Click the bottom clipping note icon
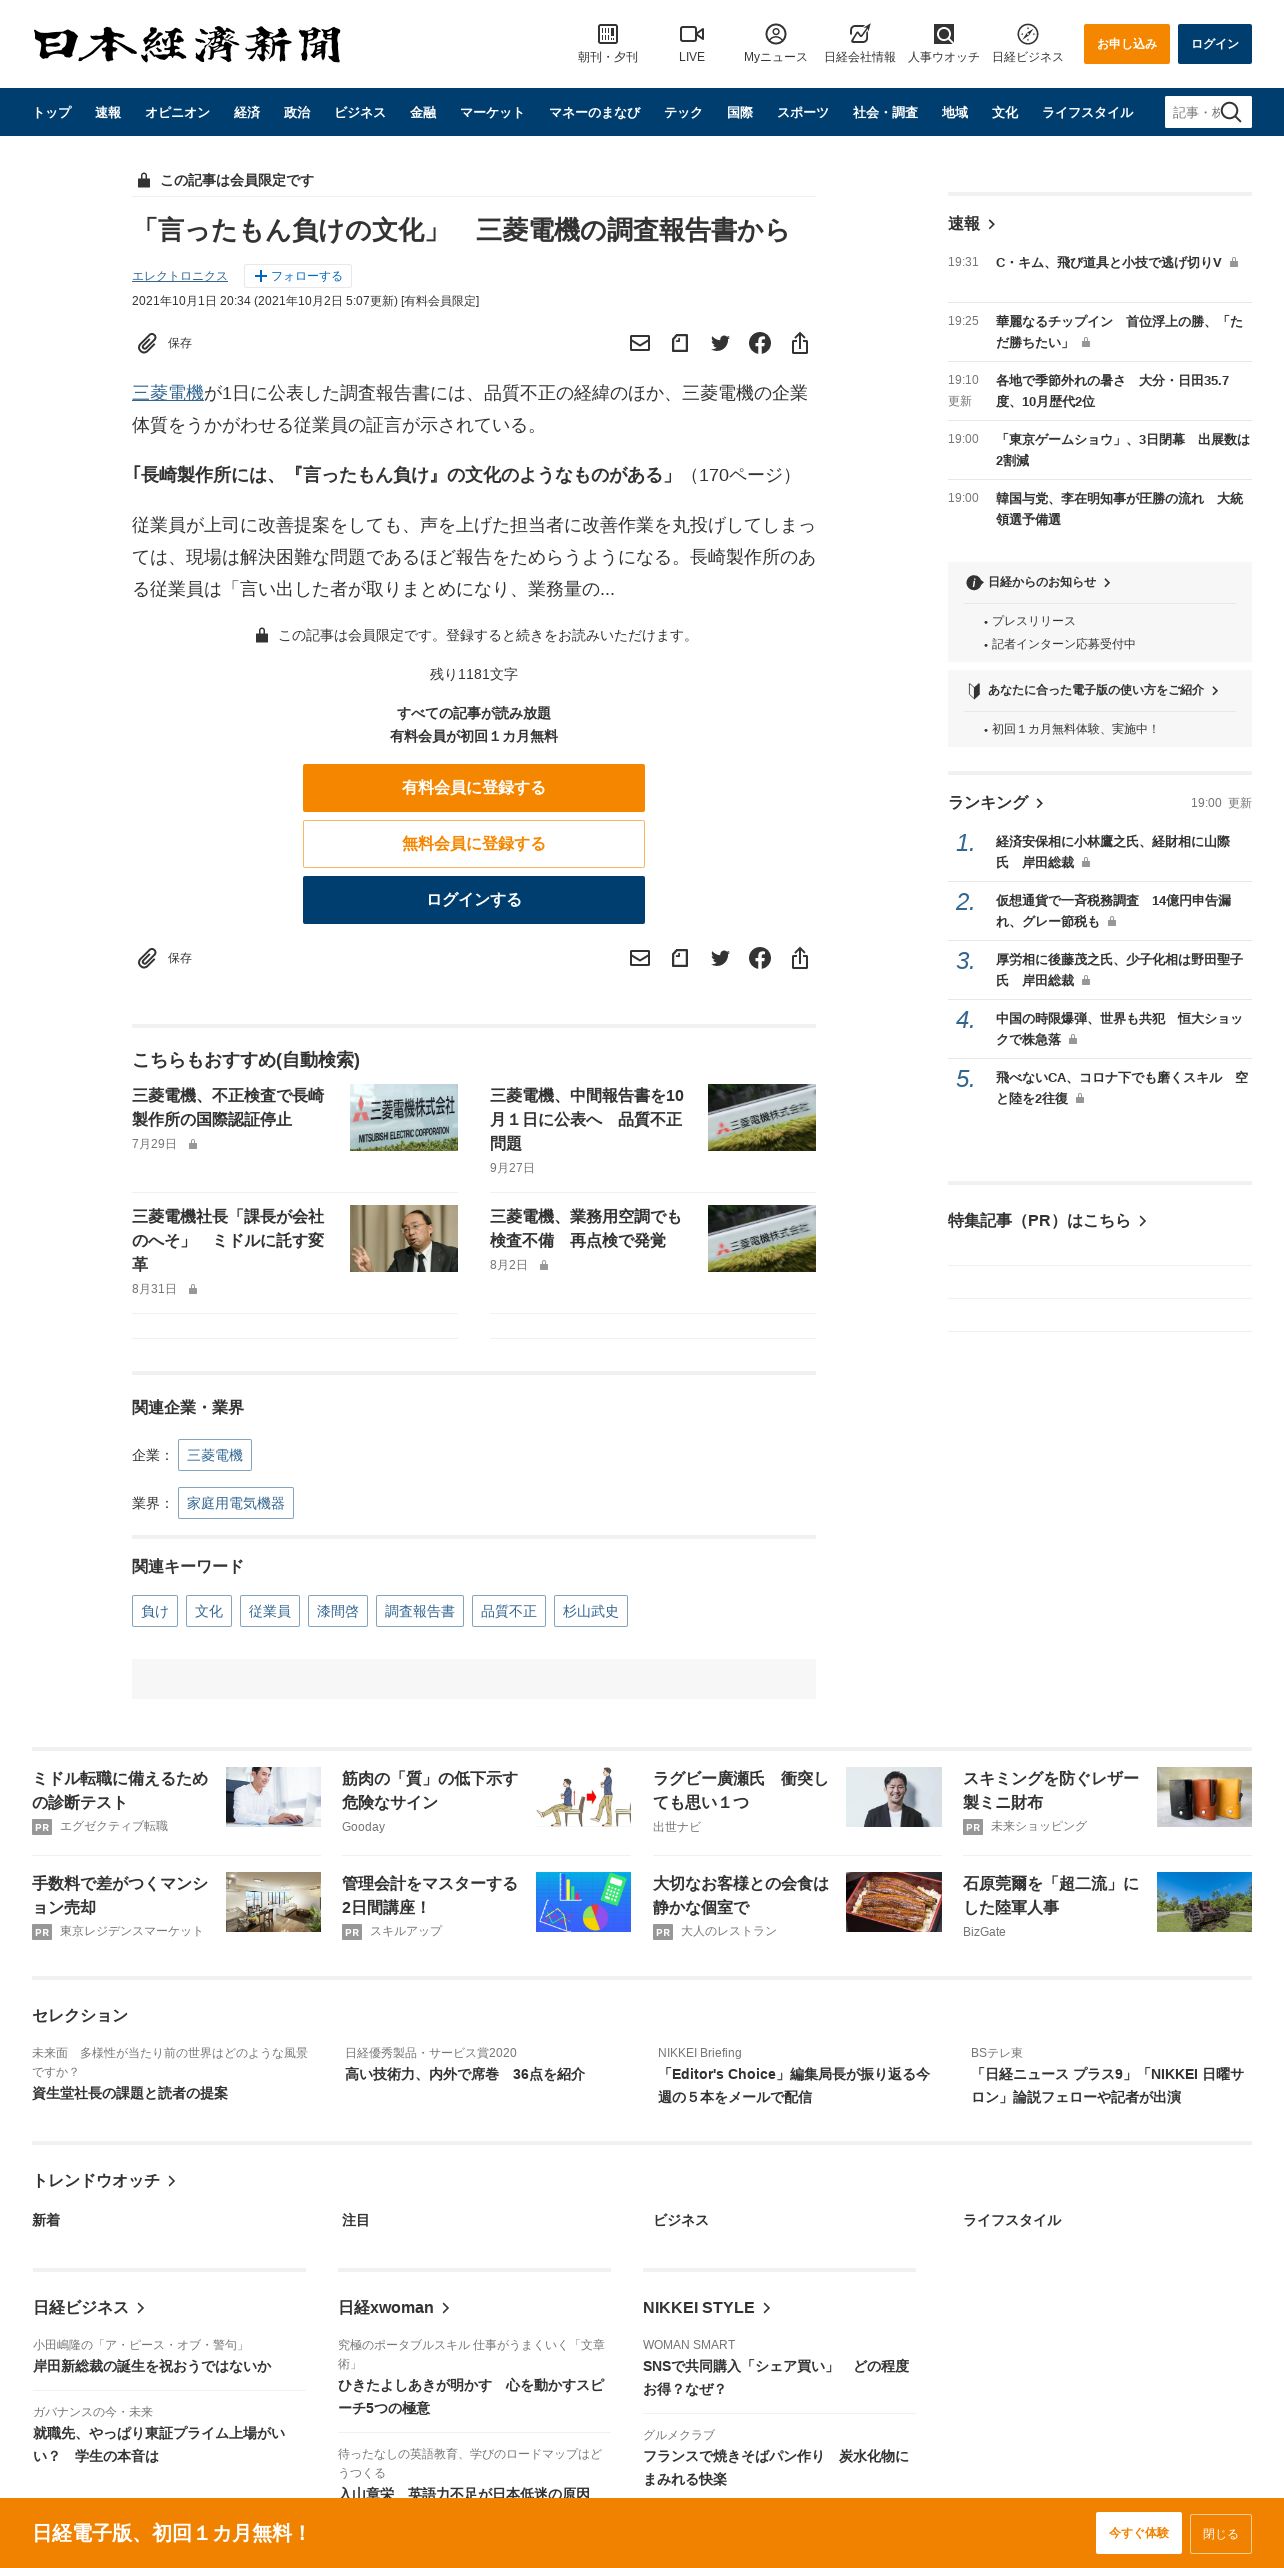1284x2568 pixels. click(680, 958)
